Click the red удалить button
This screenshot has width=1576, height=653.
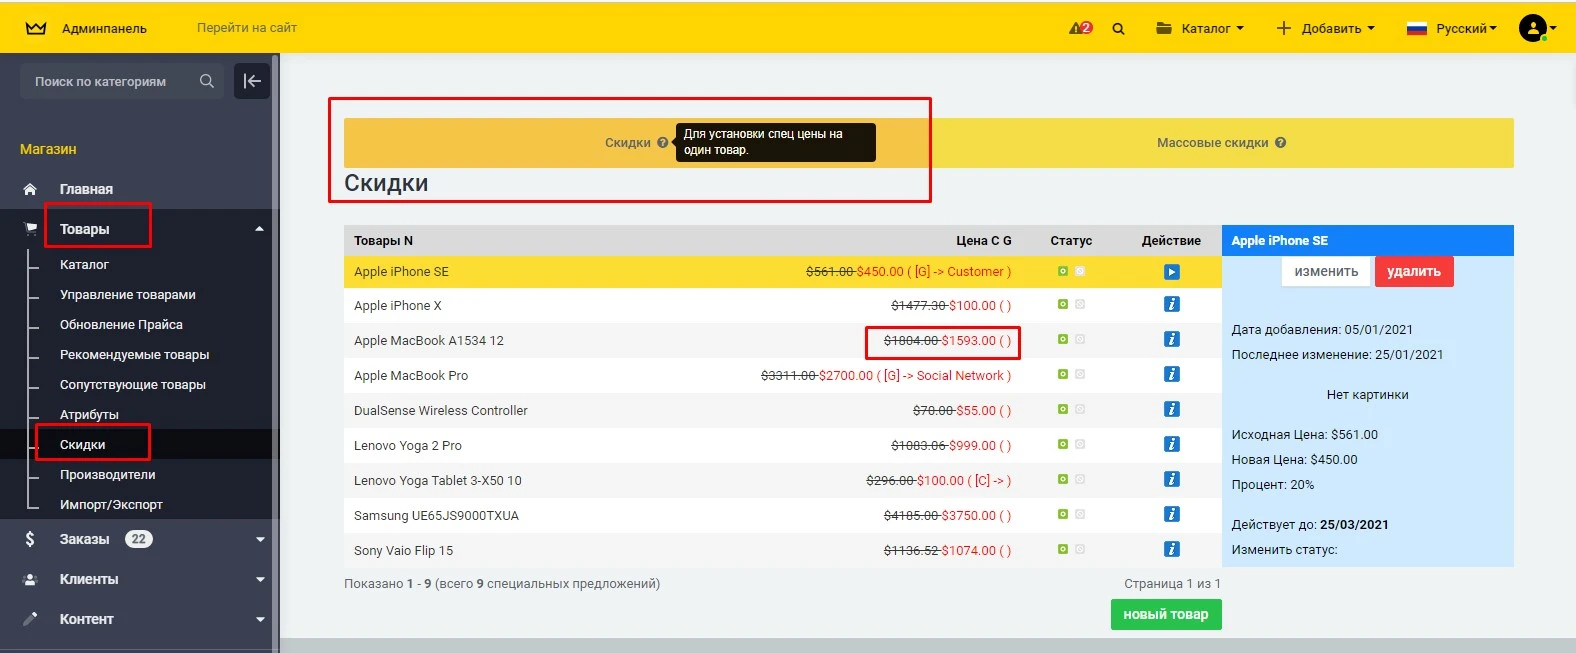(x=1414, y=272)
